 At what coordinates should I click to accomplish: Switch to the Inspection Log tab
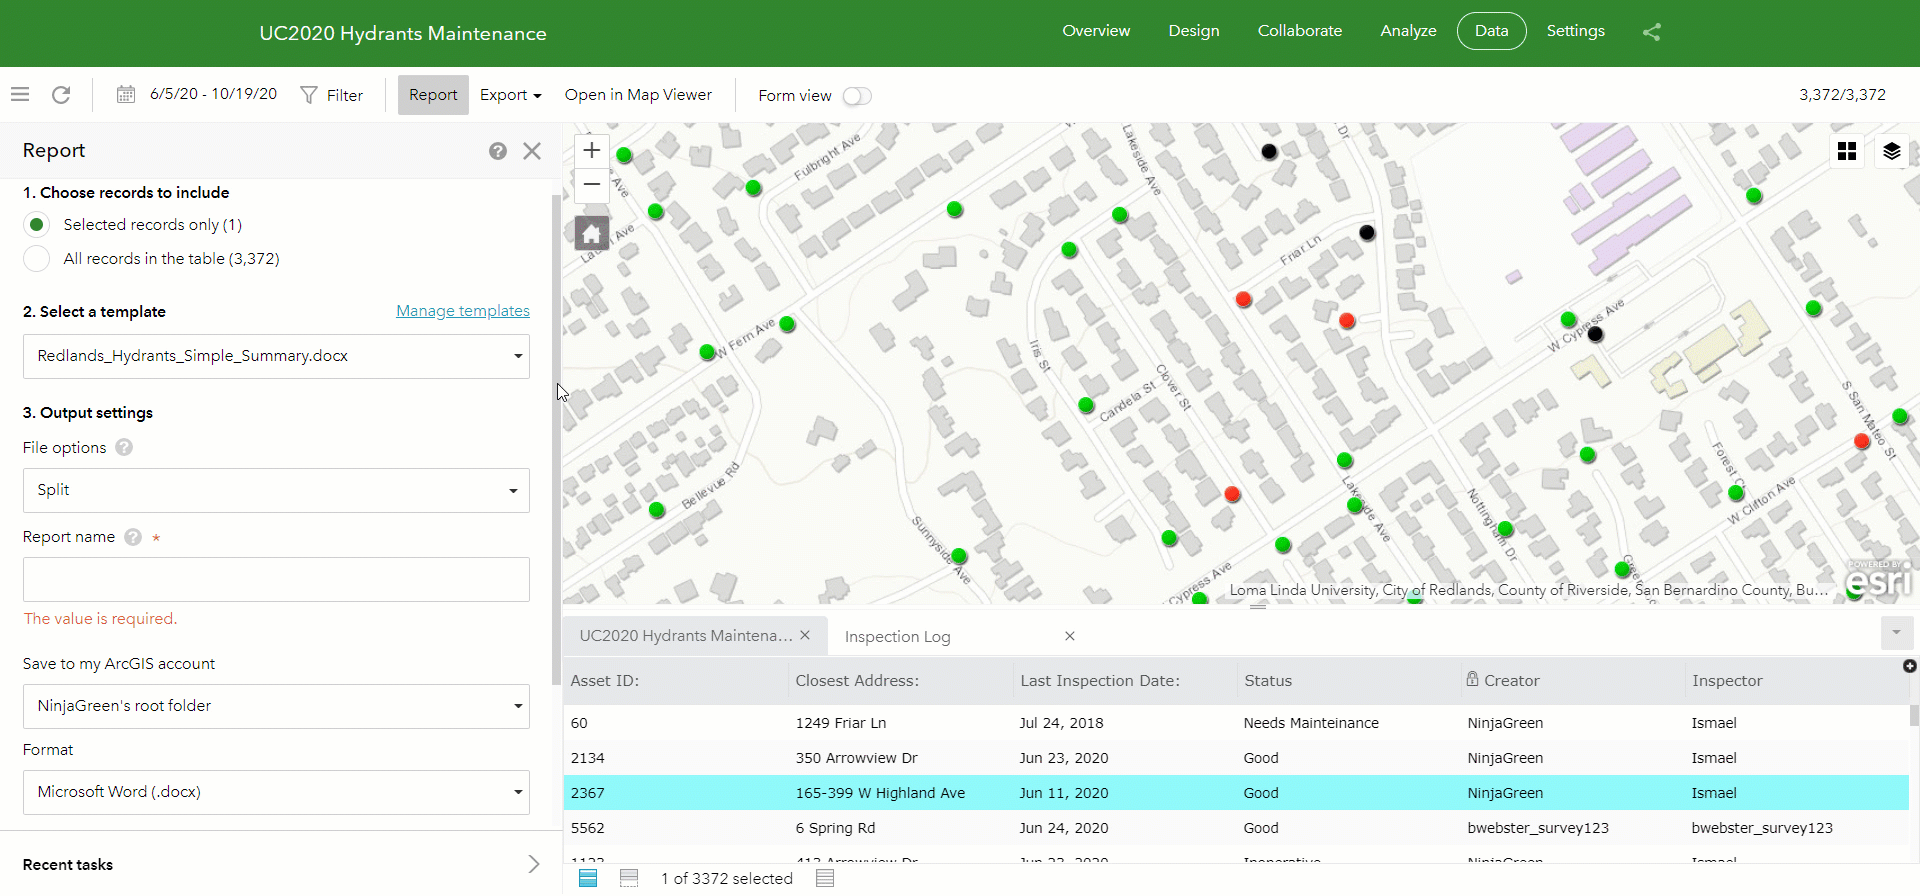(897, 637)
